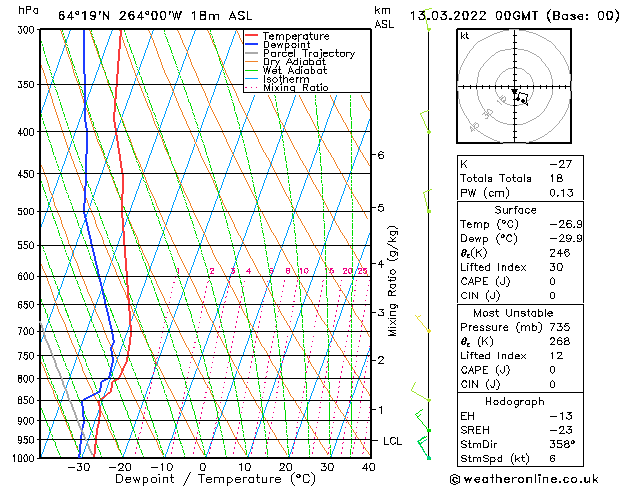Viewport: 629px width, 486px height.
Task: Click the 'Hodograph' section heading
Action: (515, 401)
